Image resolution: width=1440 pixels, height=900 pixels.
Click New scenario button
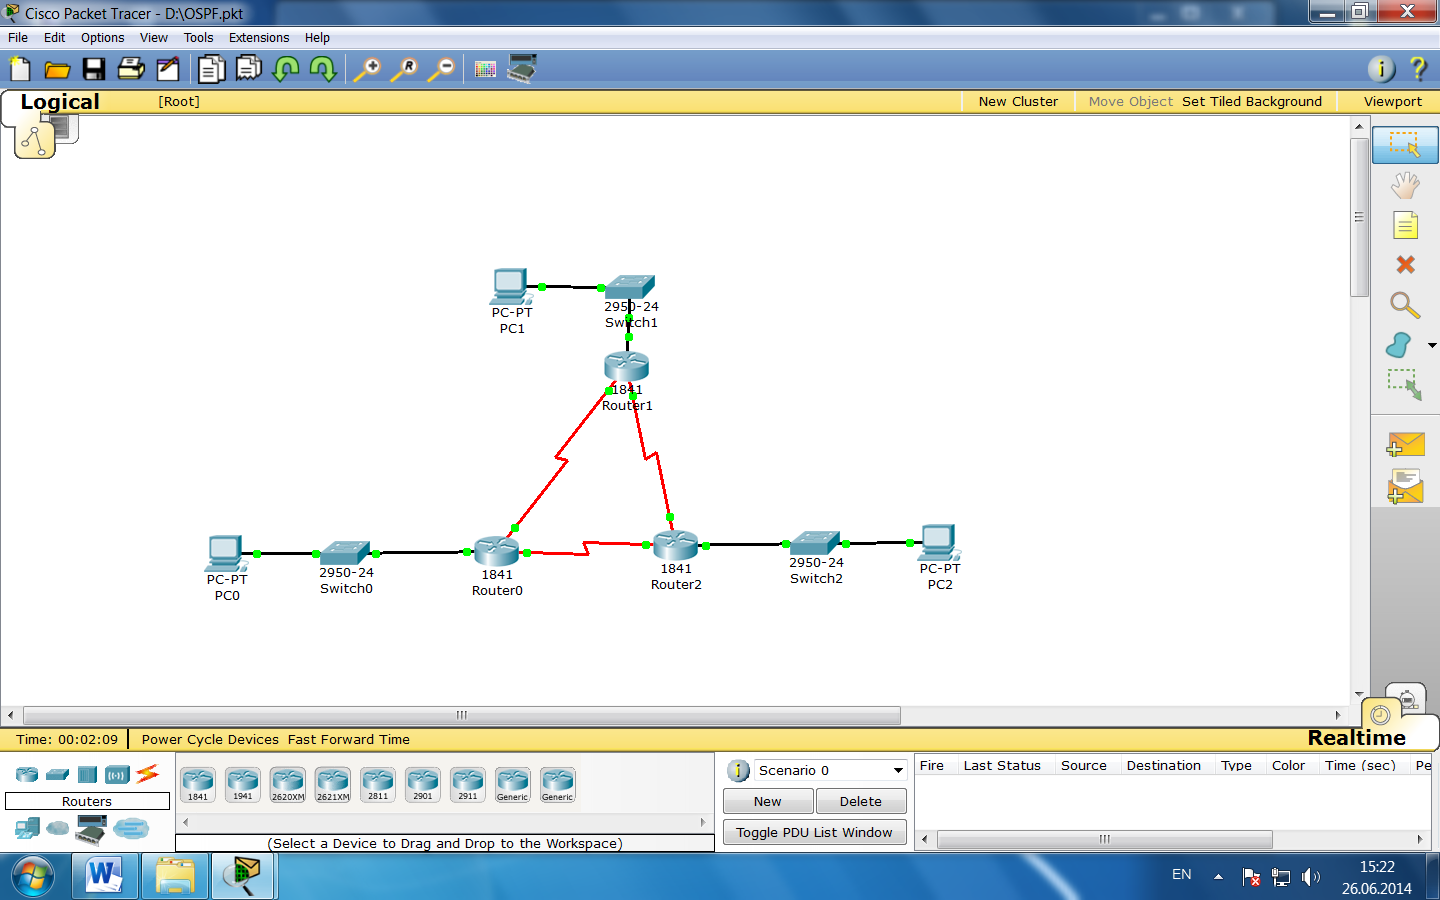pyautogui.click(x=768, y=801)
